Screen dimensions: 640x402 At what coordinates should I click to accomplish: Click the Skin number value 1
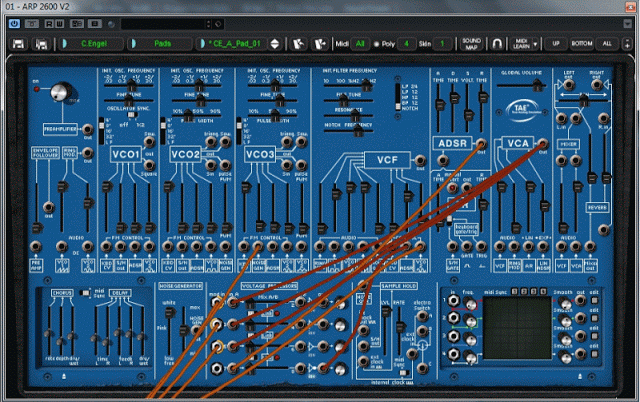click(x=442, y=44)
